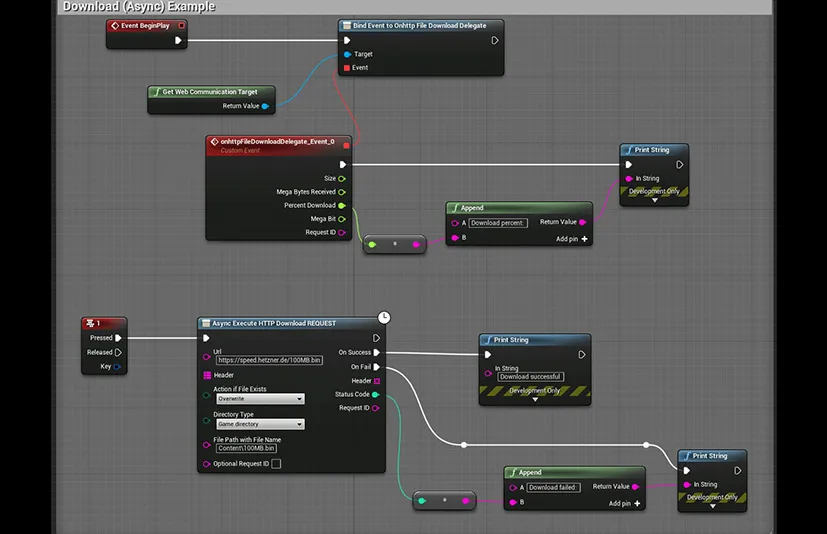Click the Event BeginPlay output exec pin
This screenshot has height=534, width=827.
[178, 40]
